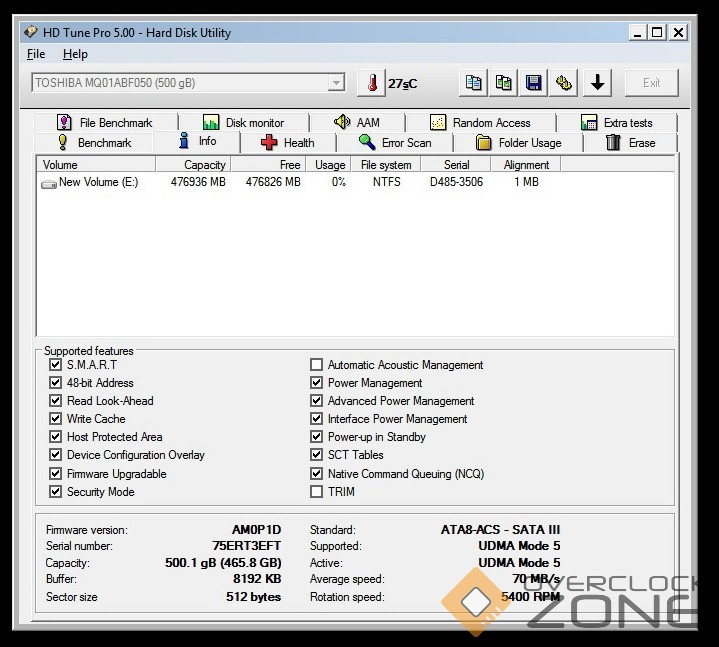Toggle the Power-up in Standby checkbox
Image resolution: width=719 pixels, height=647 pixels.
click(x=316, y=436)
